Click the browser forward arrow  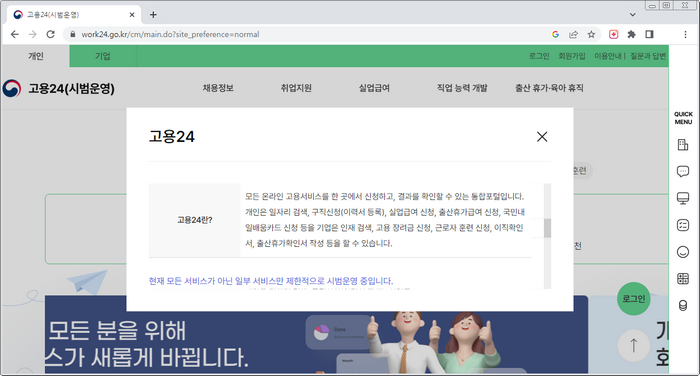[33, 34]
